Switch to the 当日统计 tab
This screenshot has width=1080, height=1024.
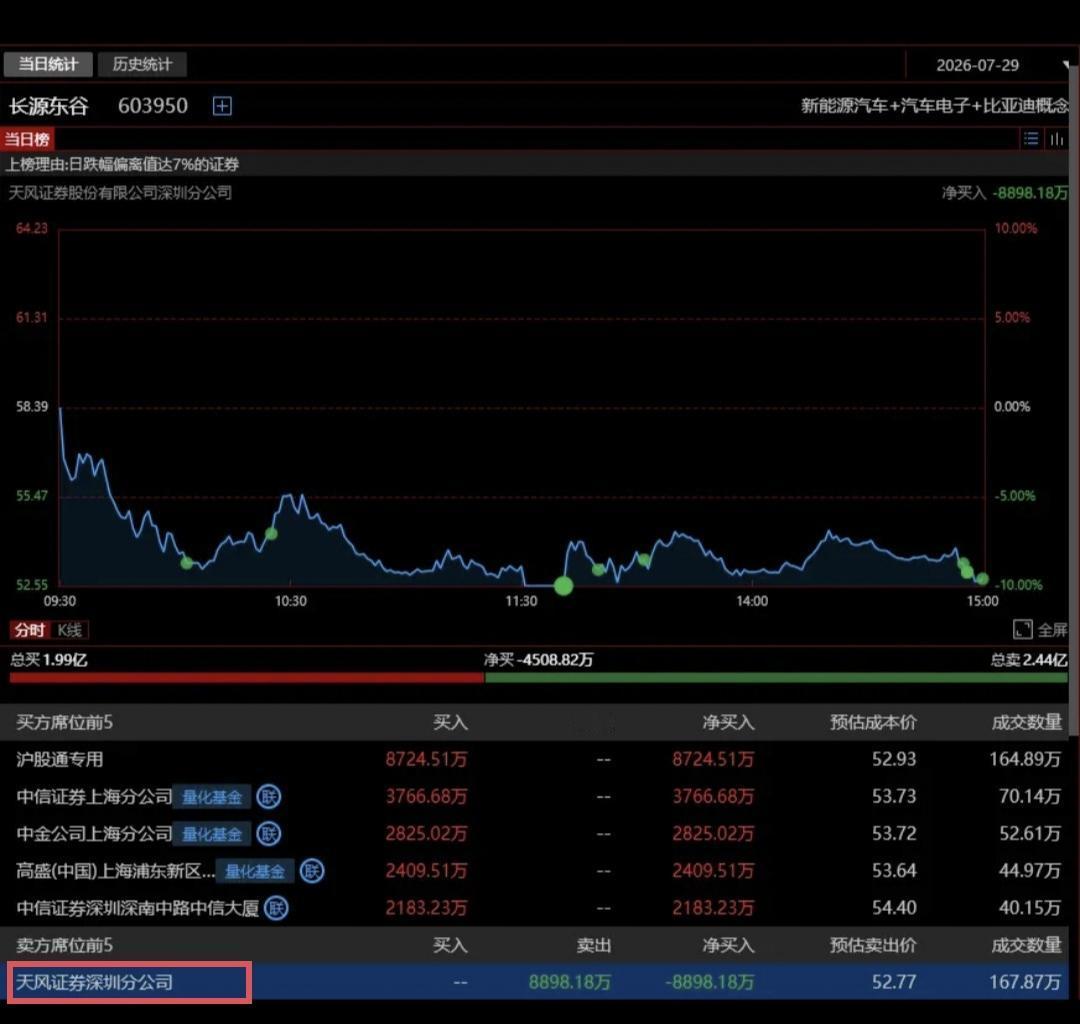pos(48,64)
